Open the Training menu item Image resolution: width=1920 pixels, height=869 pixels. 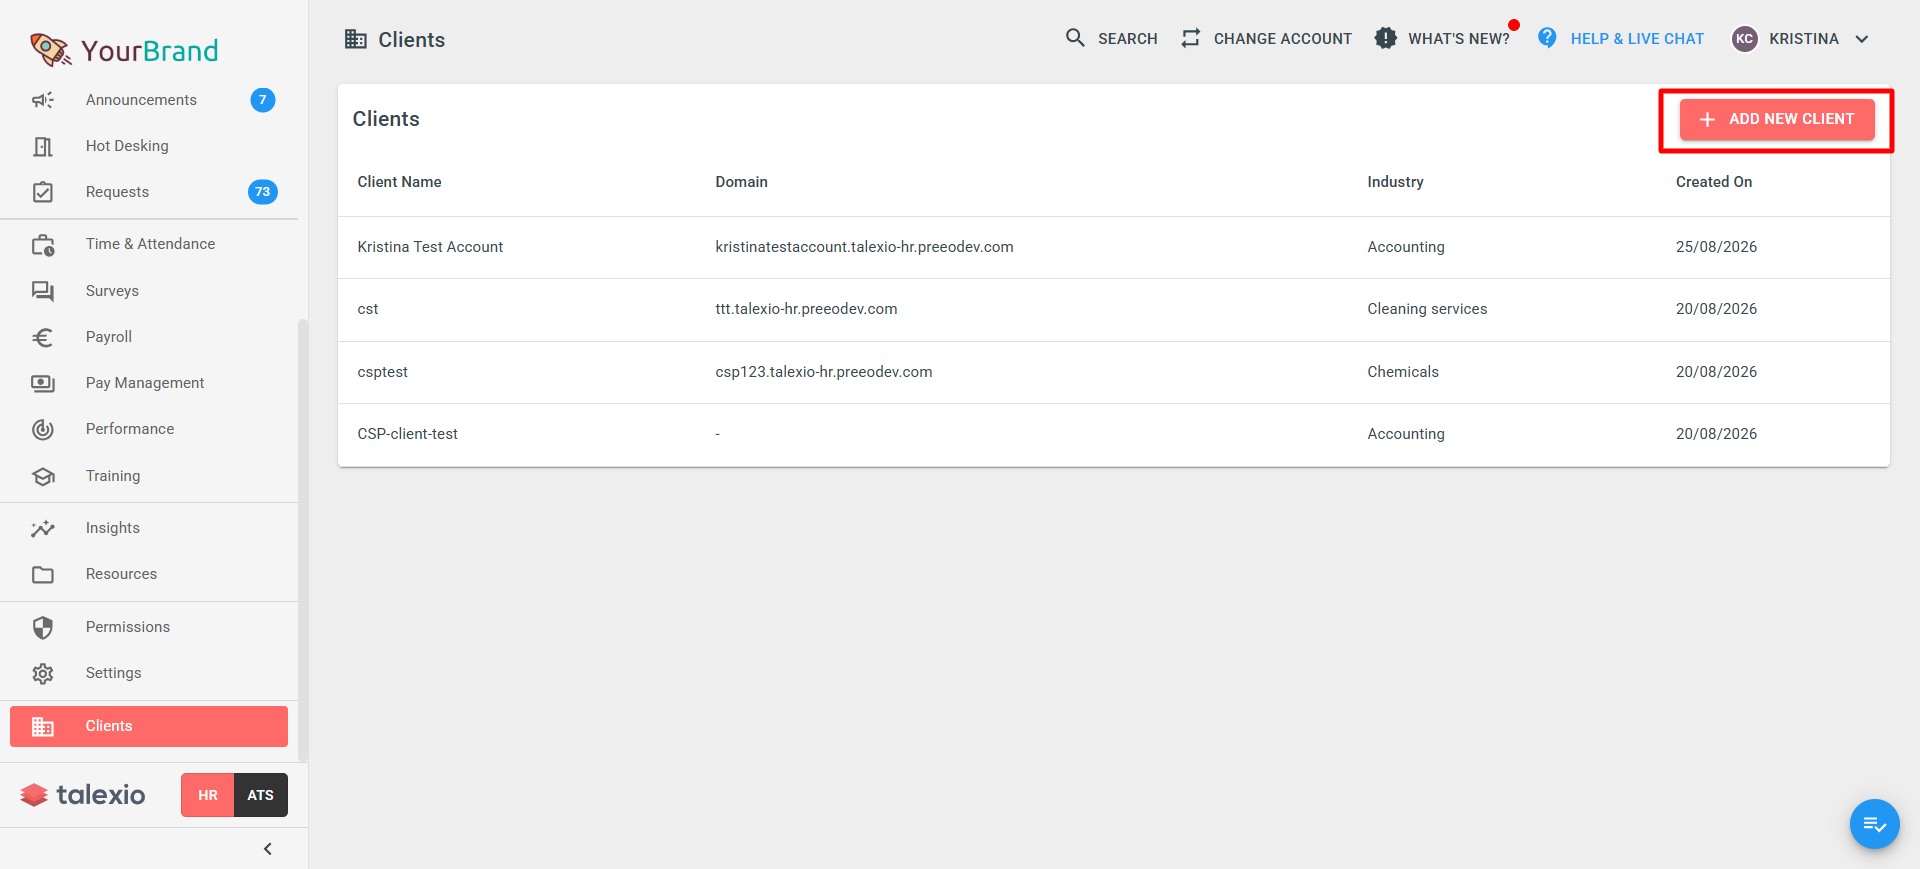pyautogui.click(x=149, y=476)
